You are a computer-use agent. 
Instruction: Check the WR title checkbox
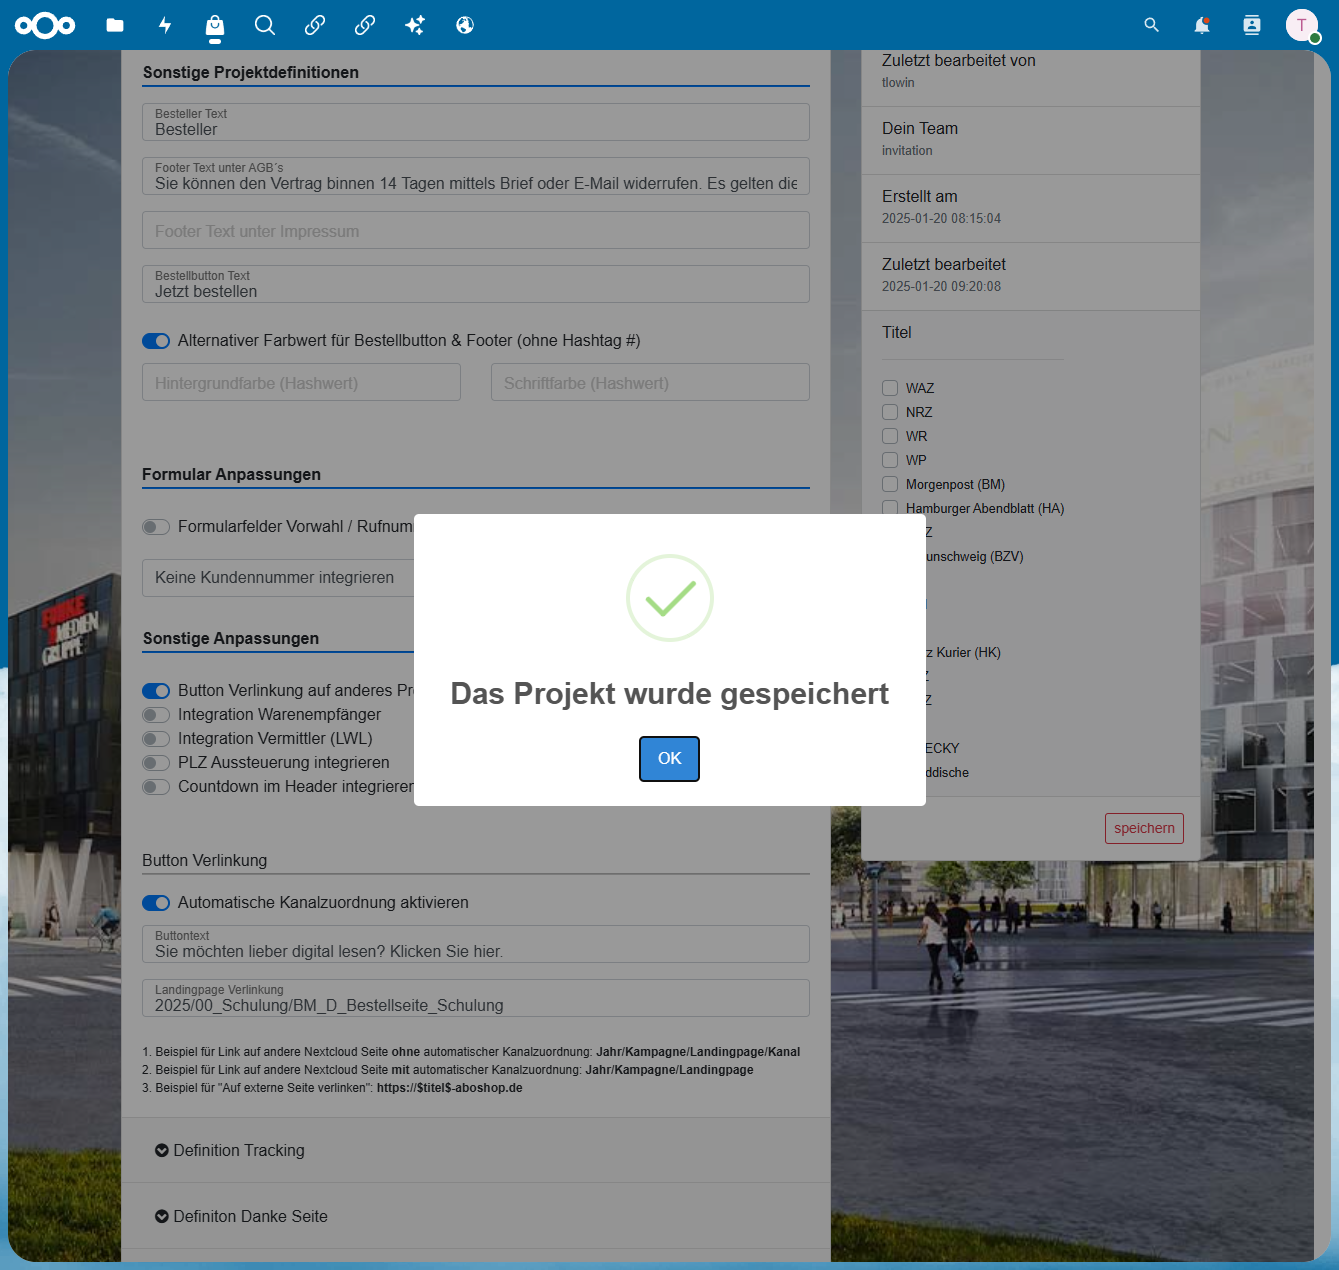pyautogui.click(x=890, y=436)
